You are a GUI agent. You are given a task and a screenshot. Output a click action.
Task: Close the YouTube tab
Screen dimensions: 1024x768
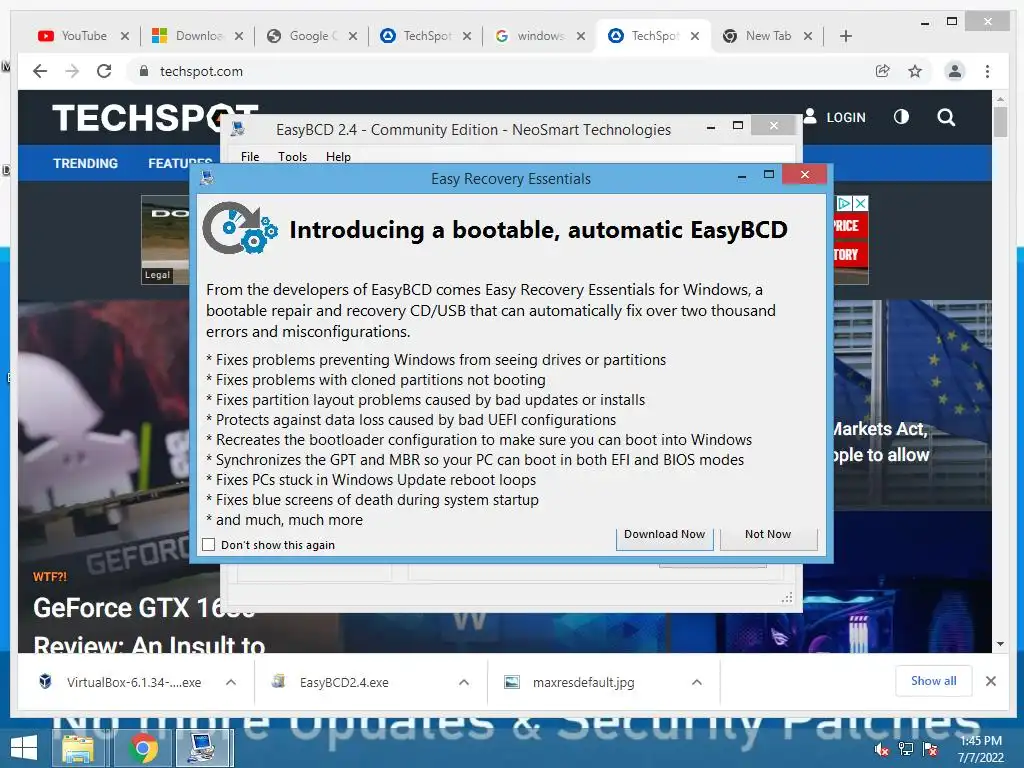pos(125,36)
